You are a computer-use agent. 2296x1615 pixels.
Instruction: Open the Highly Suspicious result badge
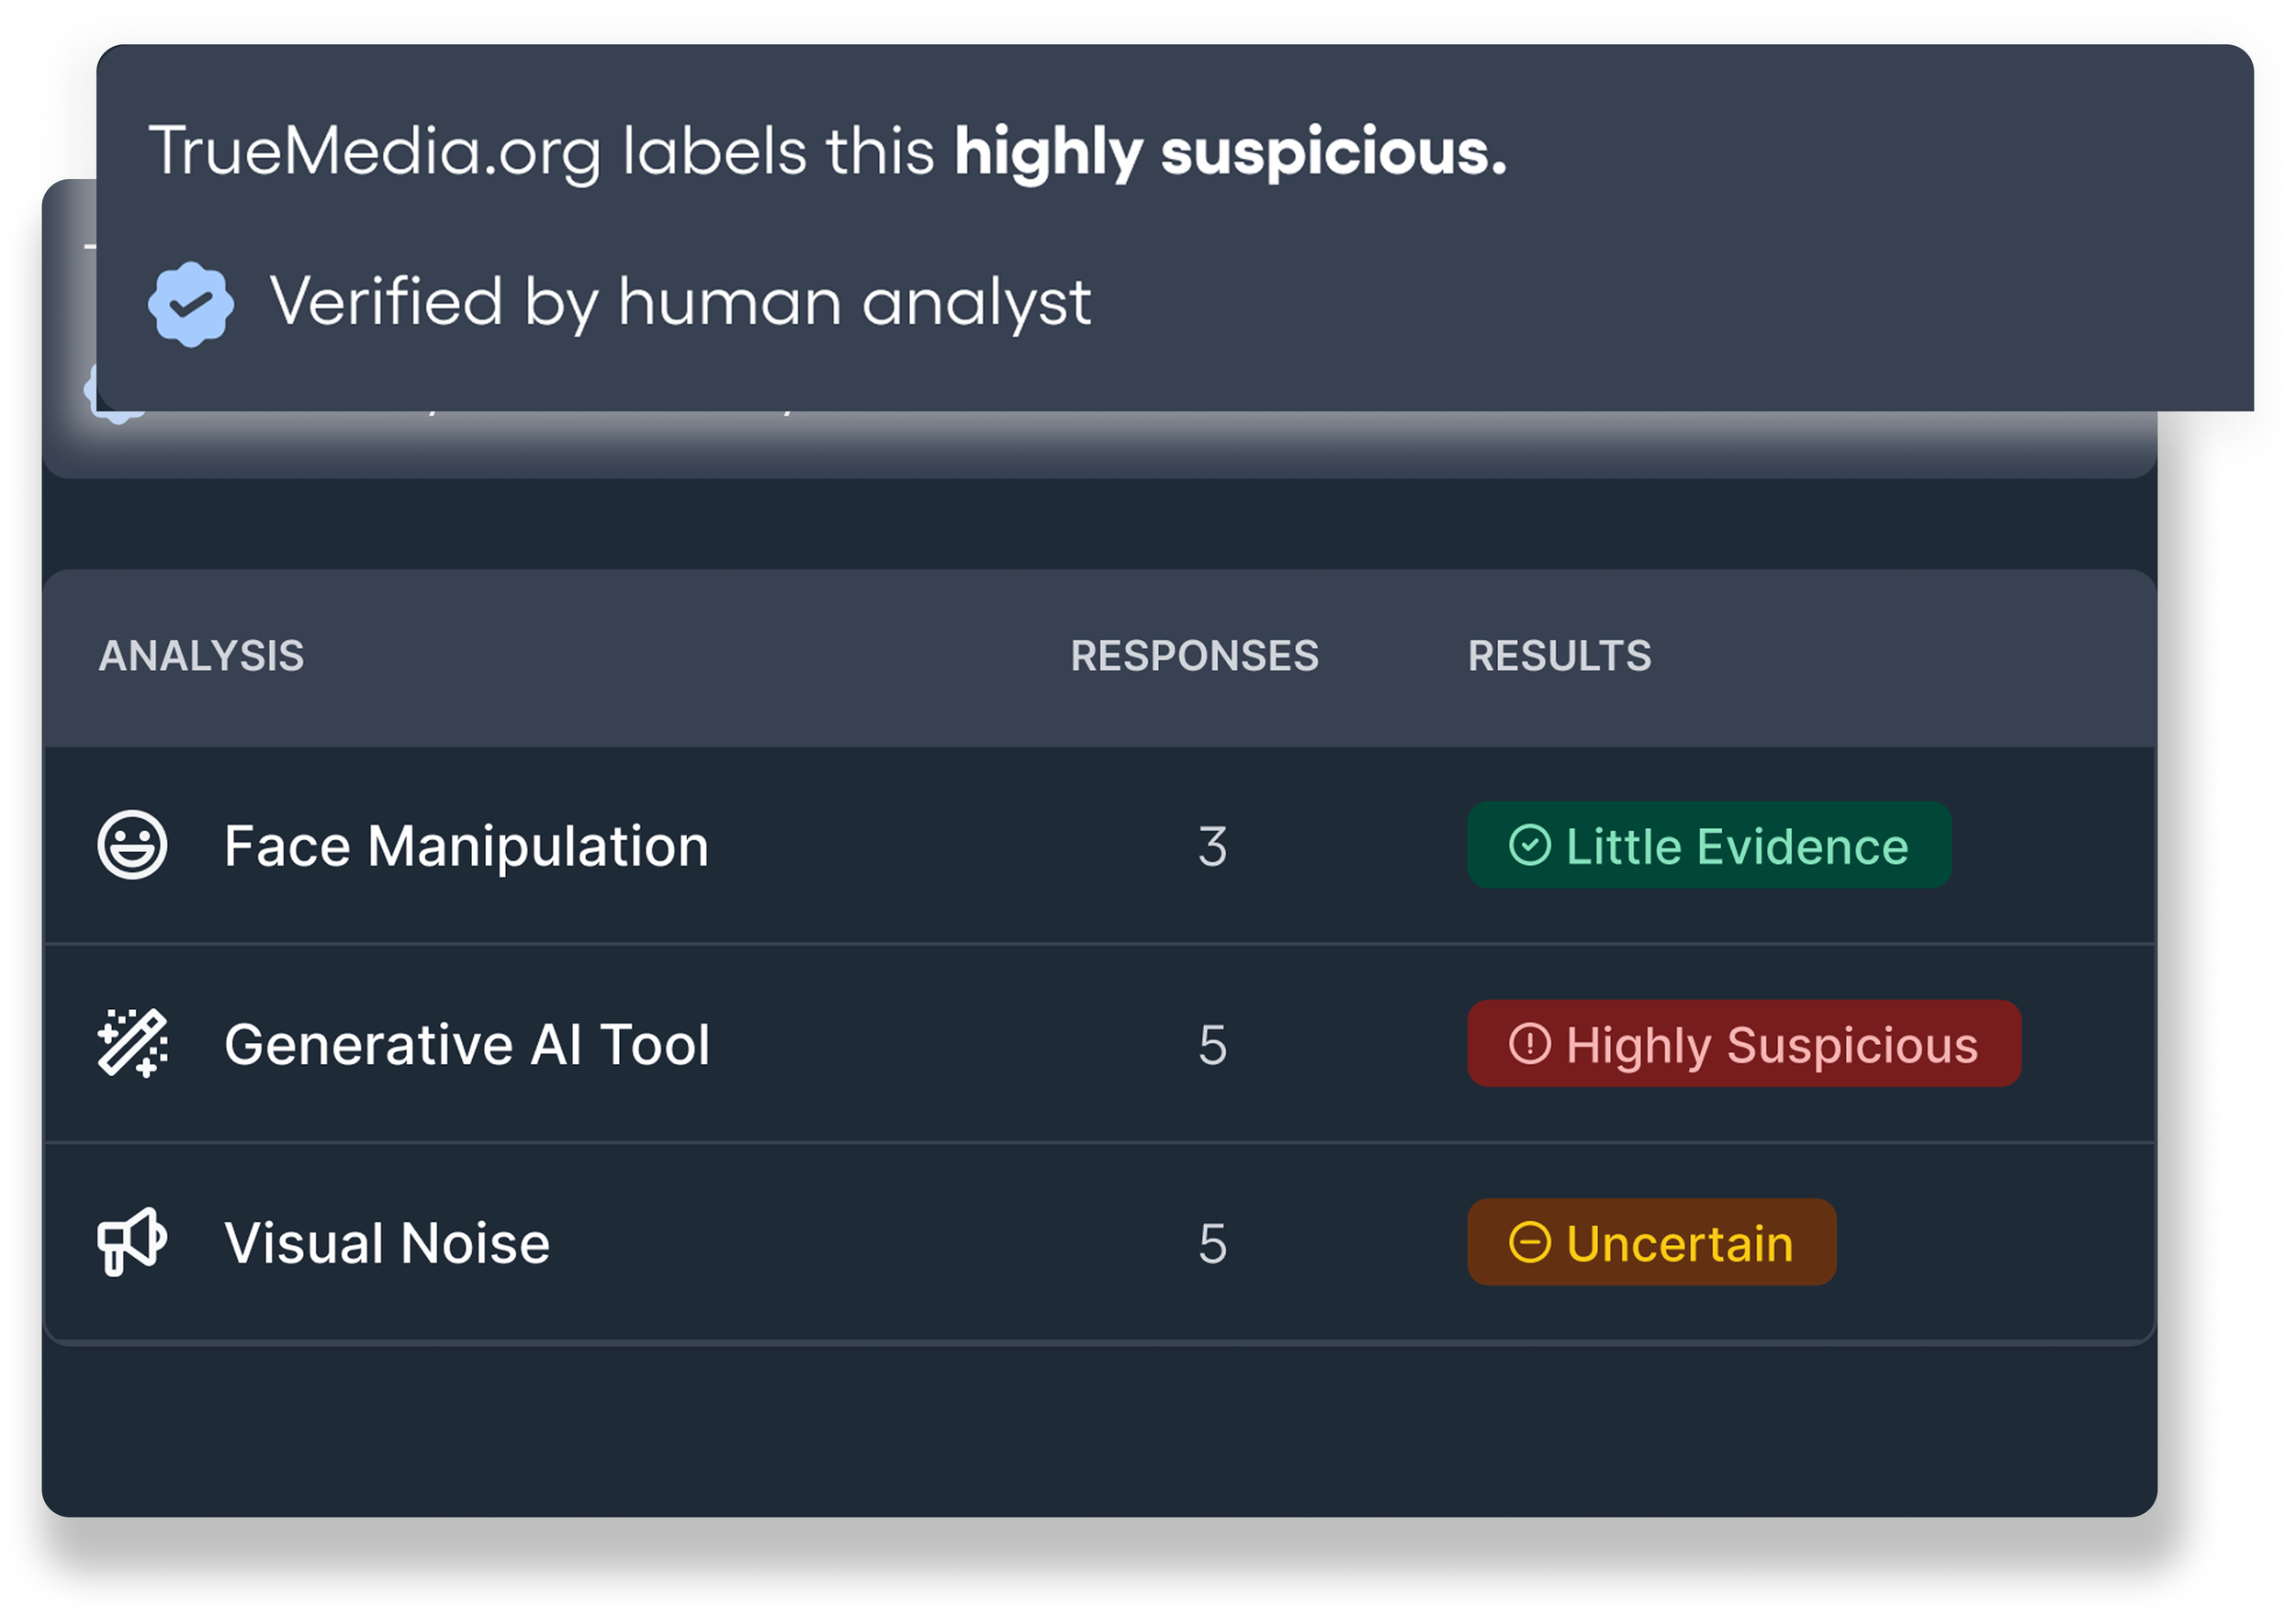pos(1743,1043)
